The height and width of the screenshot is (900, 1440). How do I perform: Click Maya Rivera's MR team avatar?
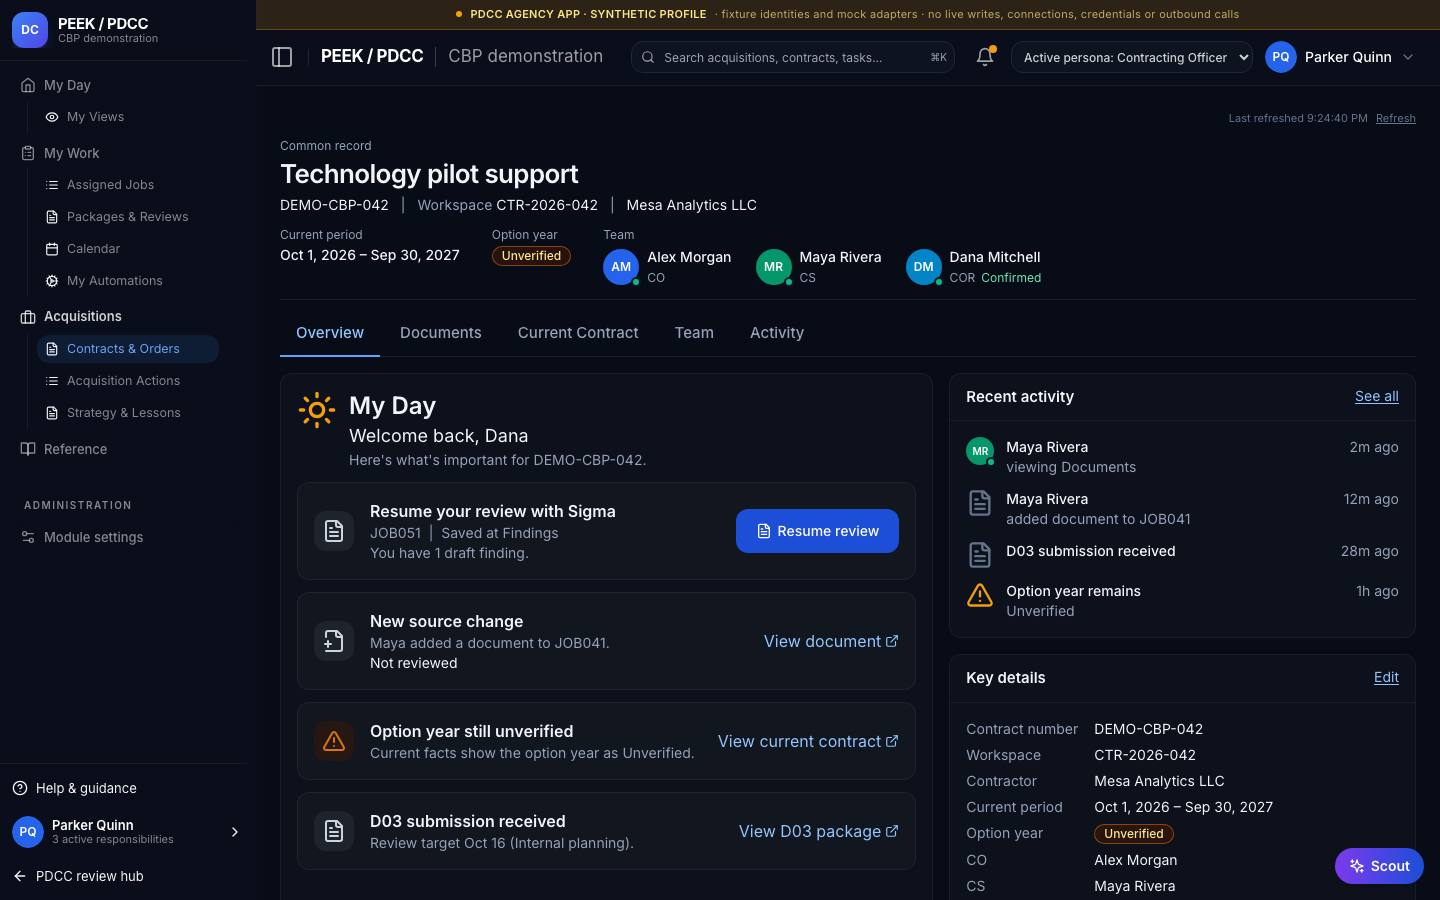point(773,267)
